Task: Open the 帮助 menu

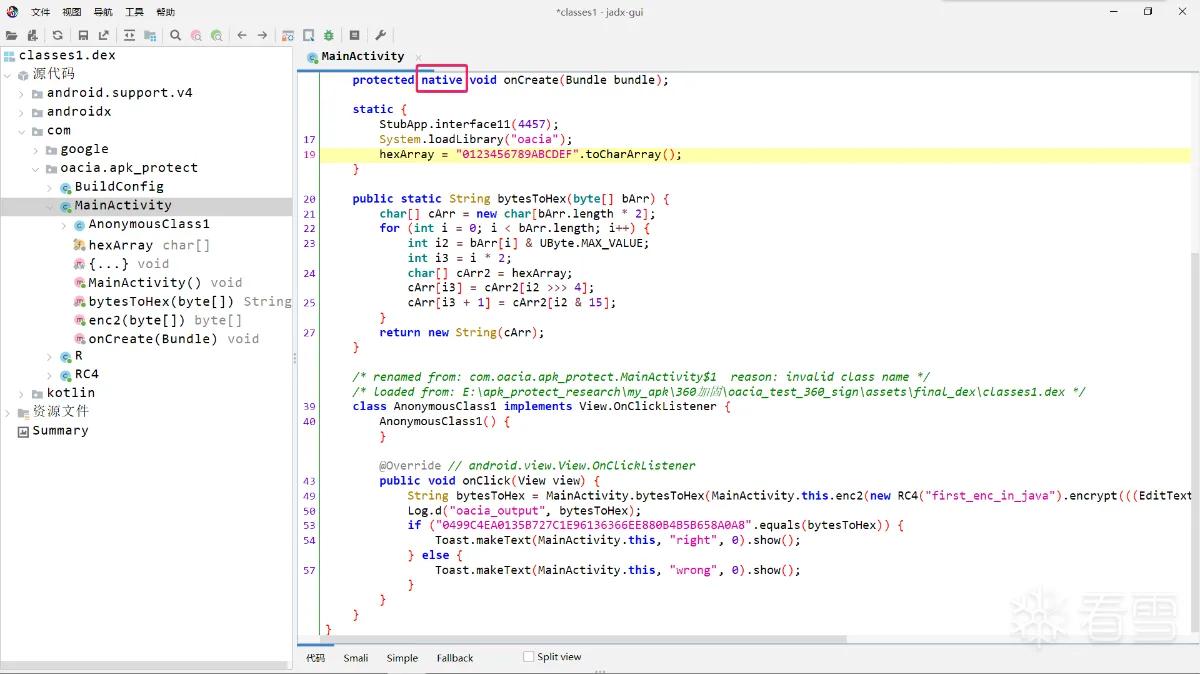Action: click(165, 12)
